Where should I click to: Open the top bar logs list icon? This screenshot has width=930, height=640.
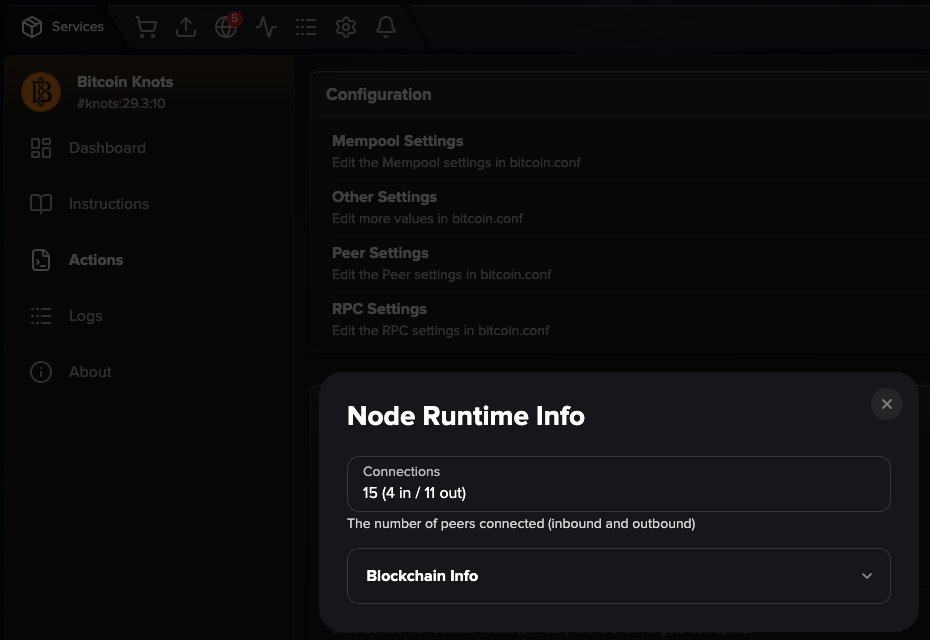tap(306, 27)
